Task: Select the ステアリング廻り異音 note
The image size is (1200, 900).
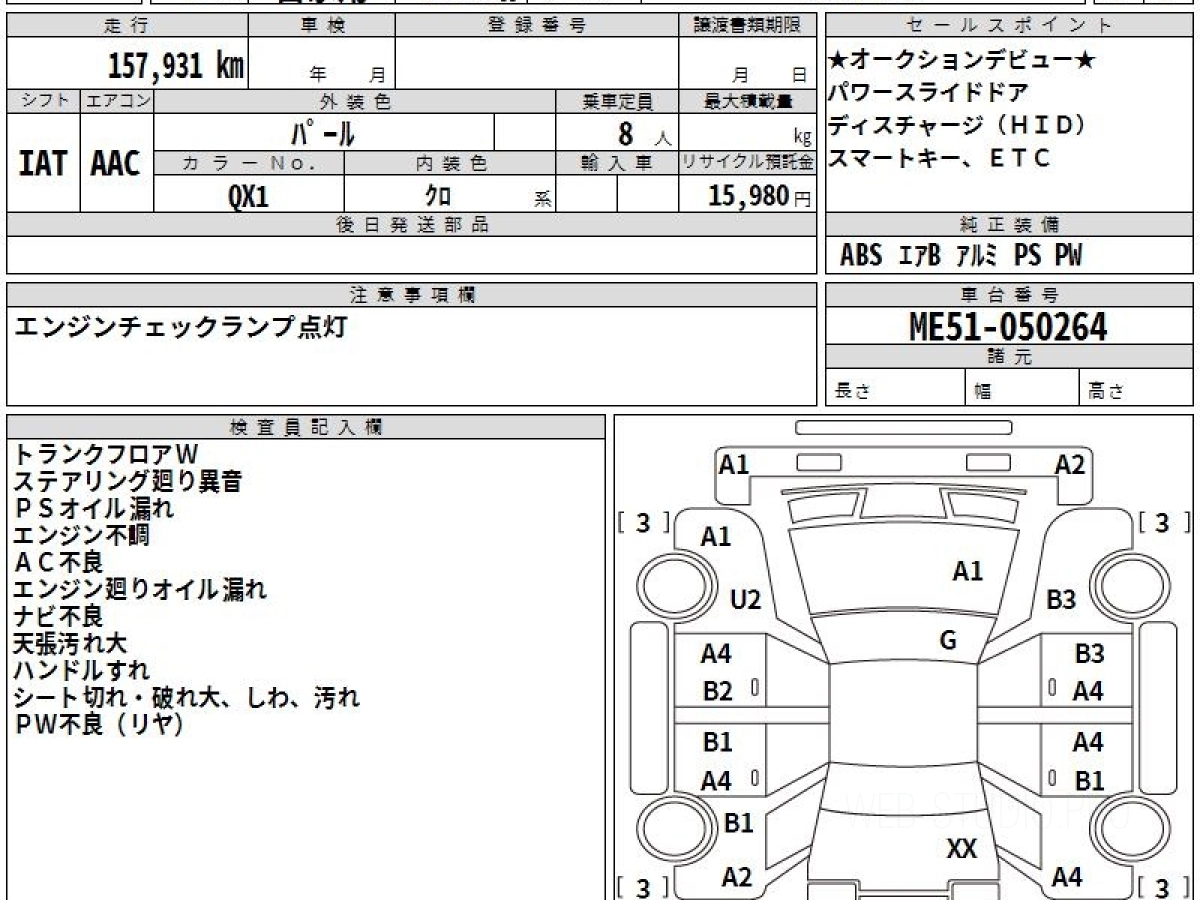Action: coord(127,482)
